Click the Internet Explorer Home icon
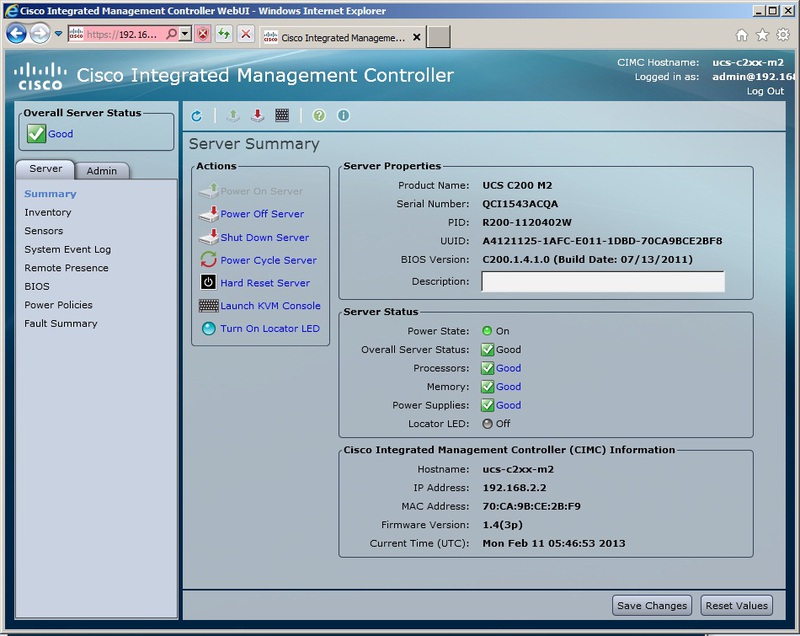Viewport: 800px width, 636px height. pyautogui.click(x=741, y=35)
